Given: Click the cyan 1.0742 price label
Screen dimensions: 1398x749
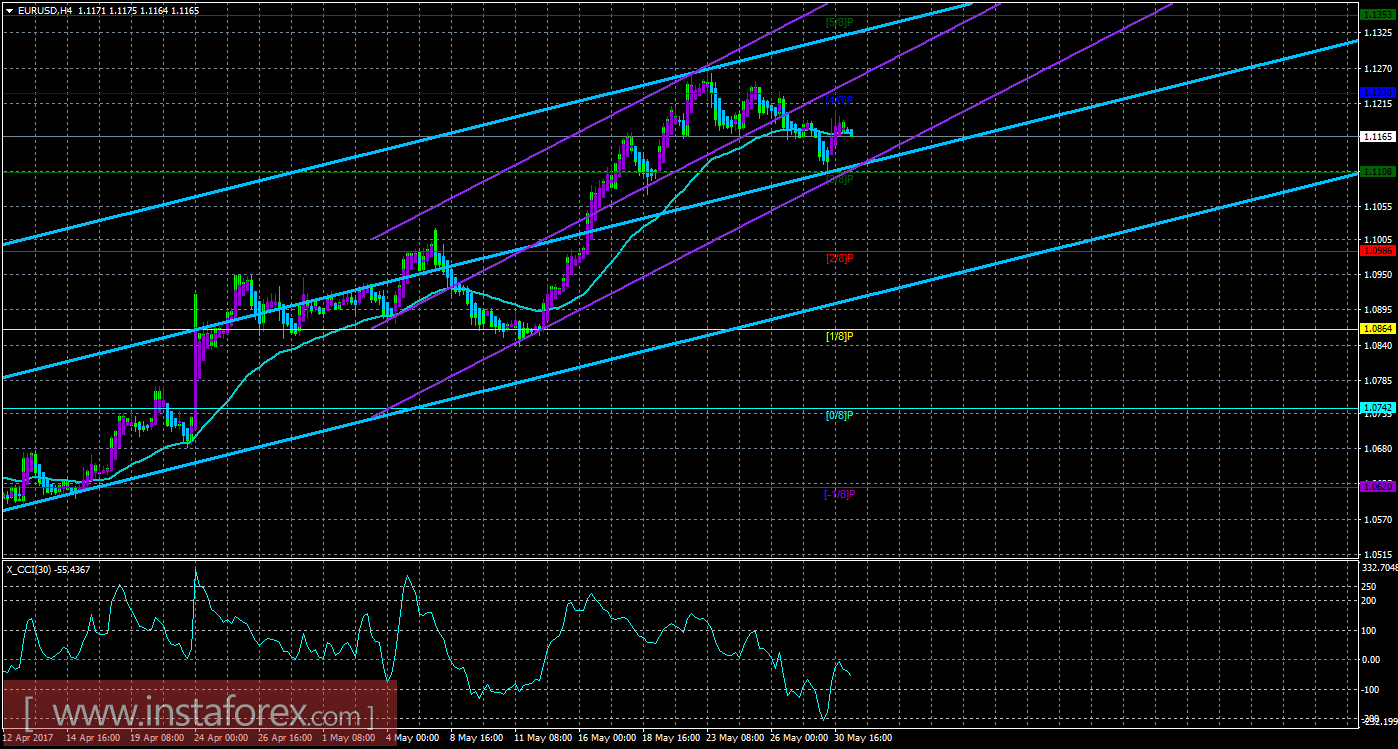Looking at the screenshot, I should (x=1377, y=408).
